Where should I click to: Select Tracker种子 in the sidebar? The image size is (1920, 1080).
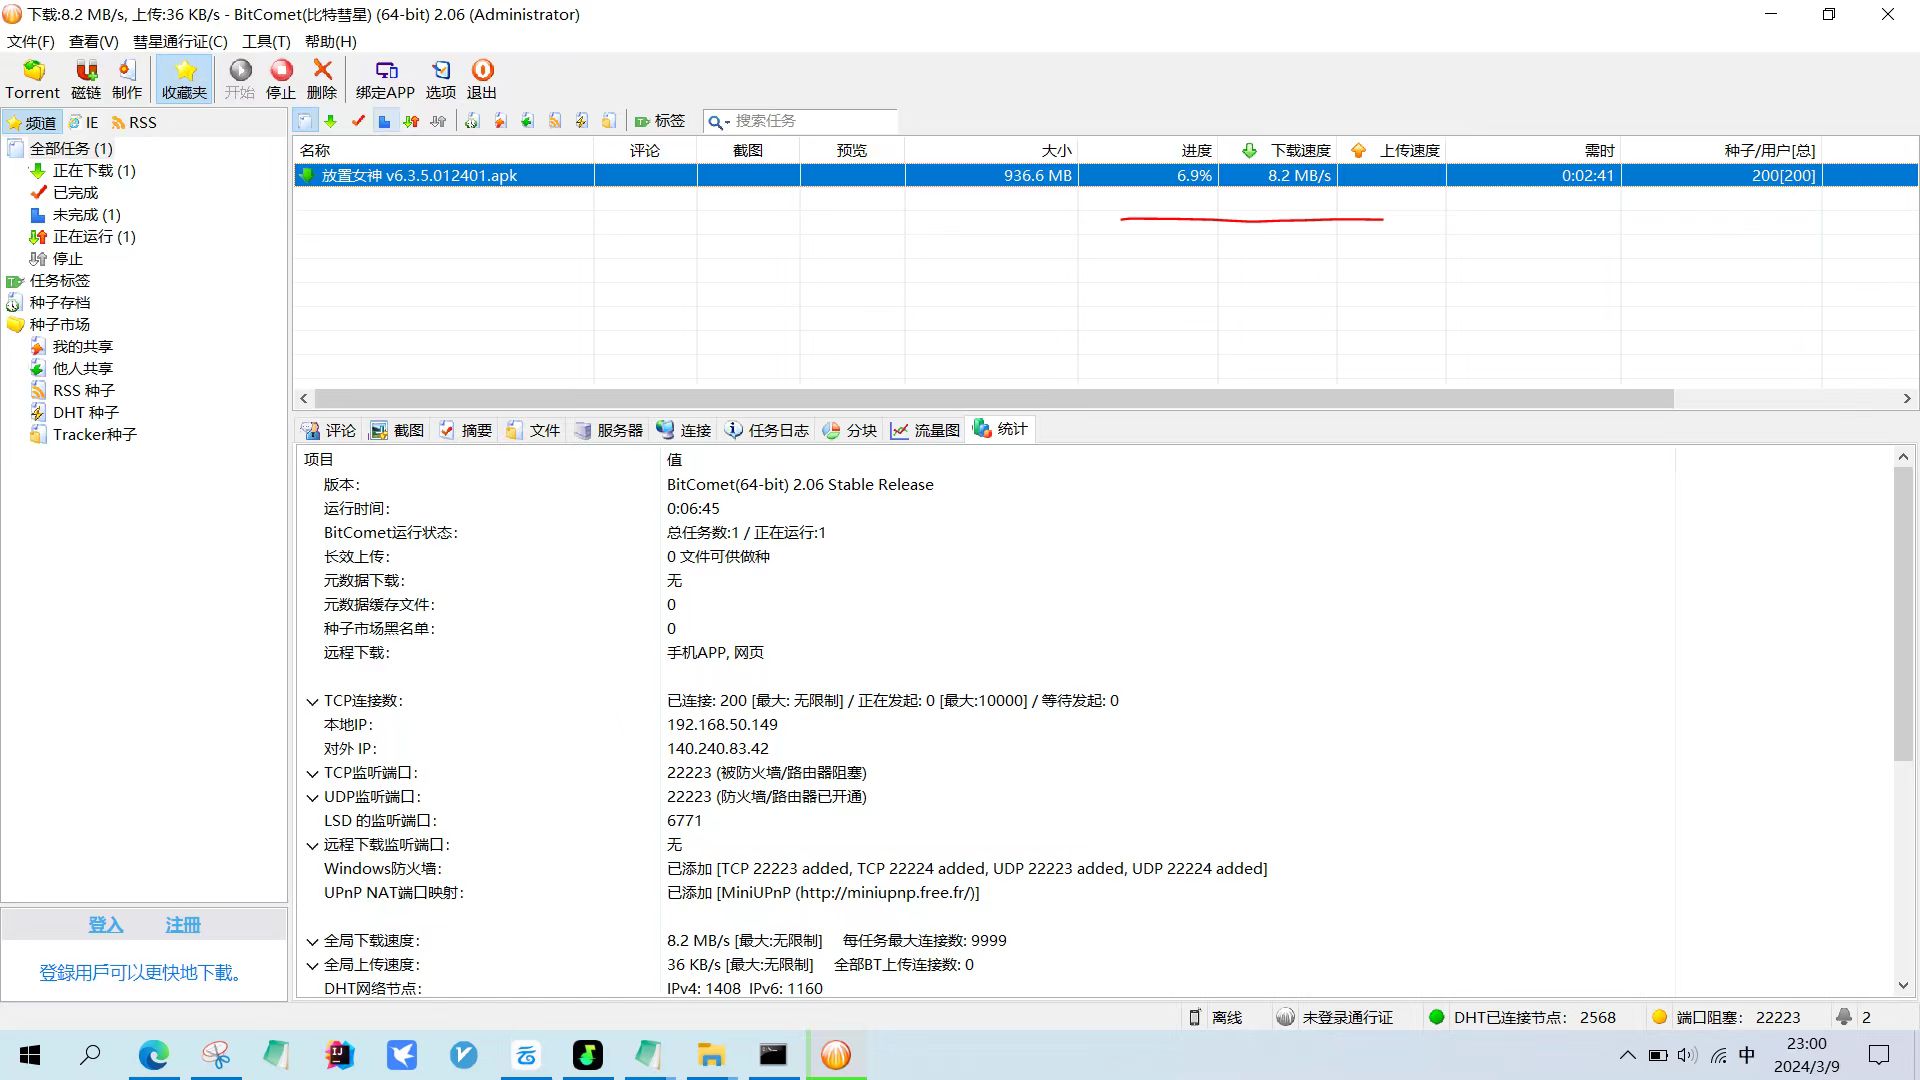(x=94, y=435)
